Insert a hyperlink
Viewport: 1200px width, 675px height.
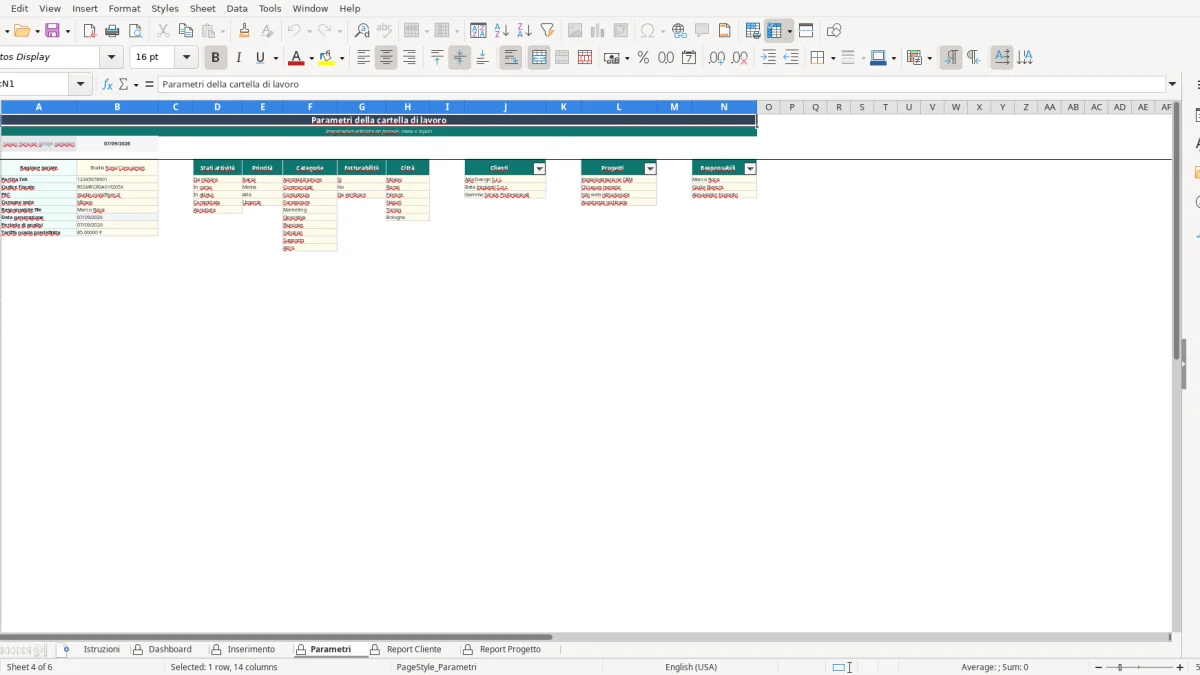click(x=679, y=31)
